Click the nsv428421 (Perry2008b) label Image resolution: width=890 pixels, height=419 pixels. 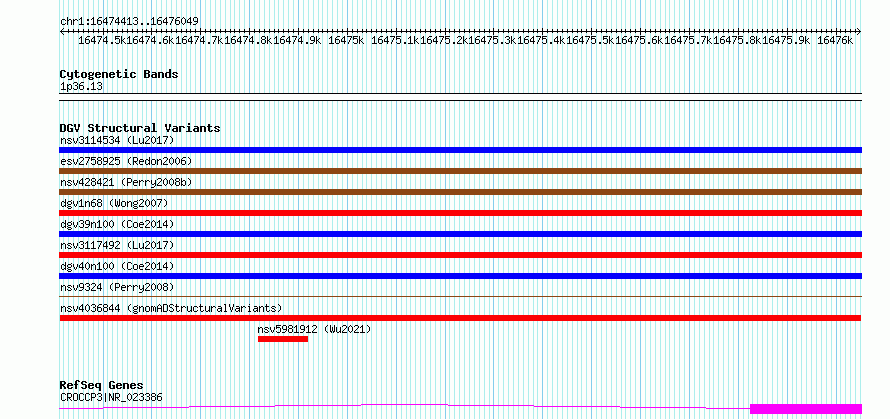[x=126, y=182]
